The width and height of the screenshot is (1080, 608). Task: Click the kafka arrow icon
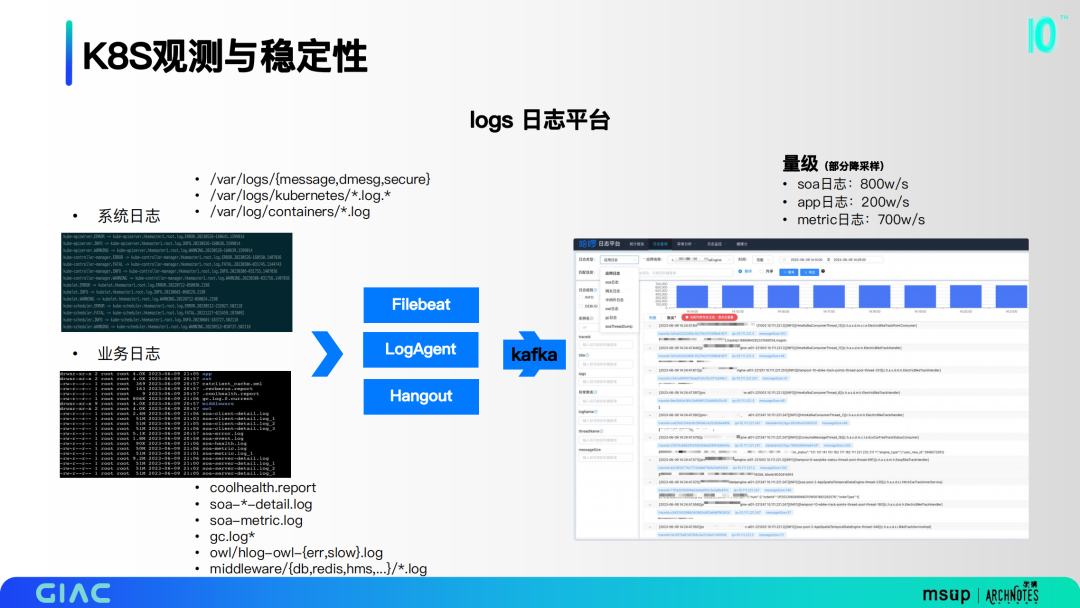pyautogui.click(x=534, y=354)
